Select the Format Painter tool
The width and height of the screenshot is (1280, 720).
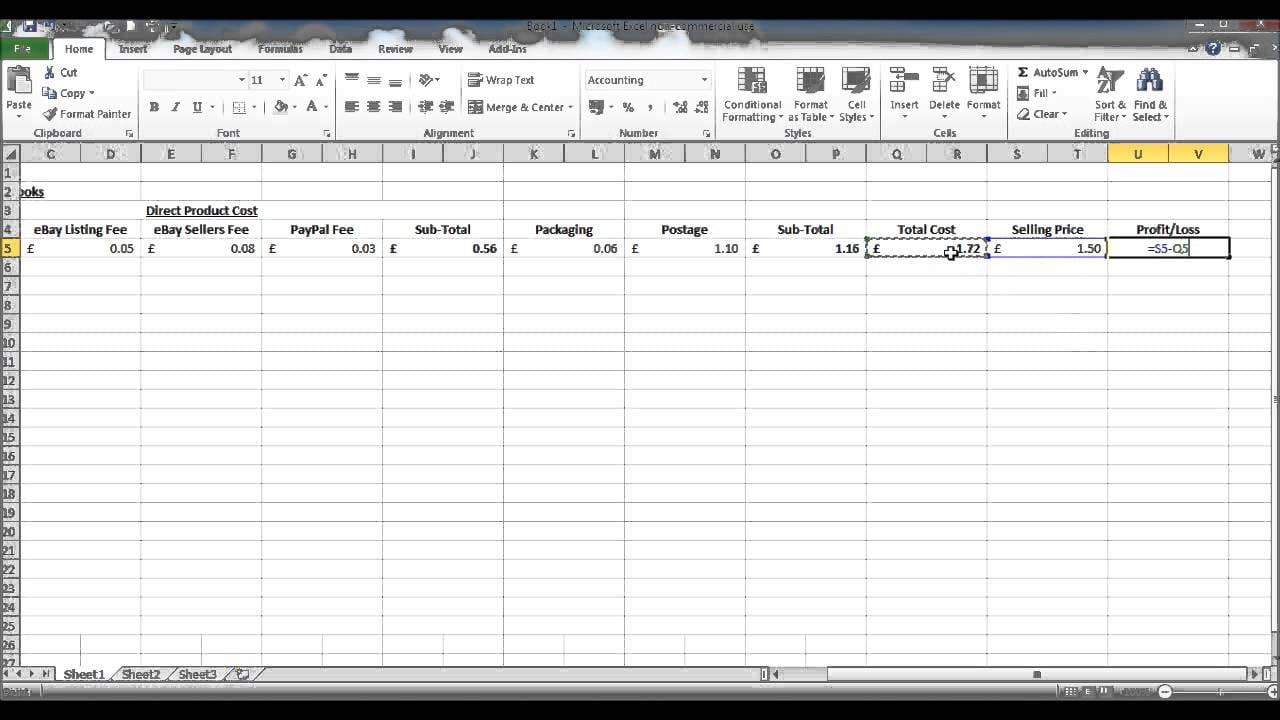point(87,114)
